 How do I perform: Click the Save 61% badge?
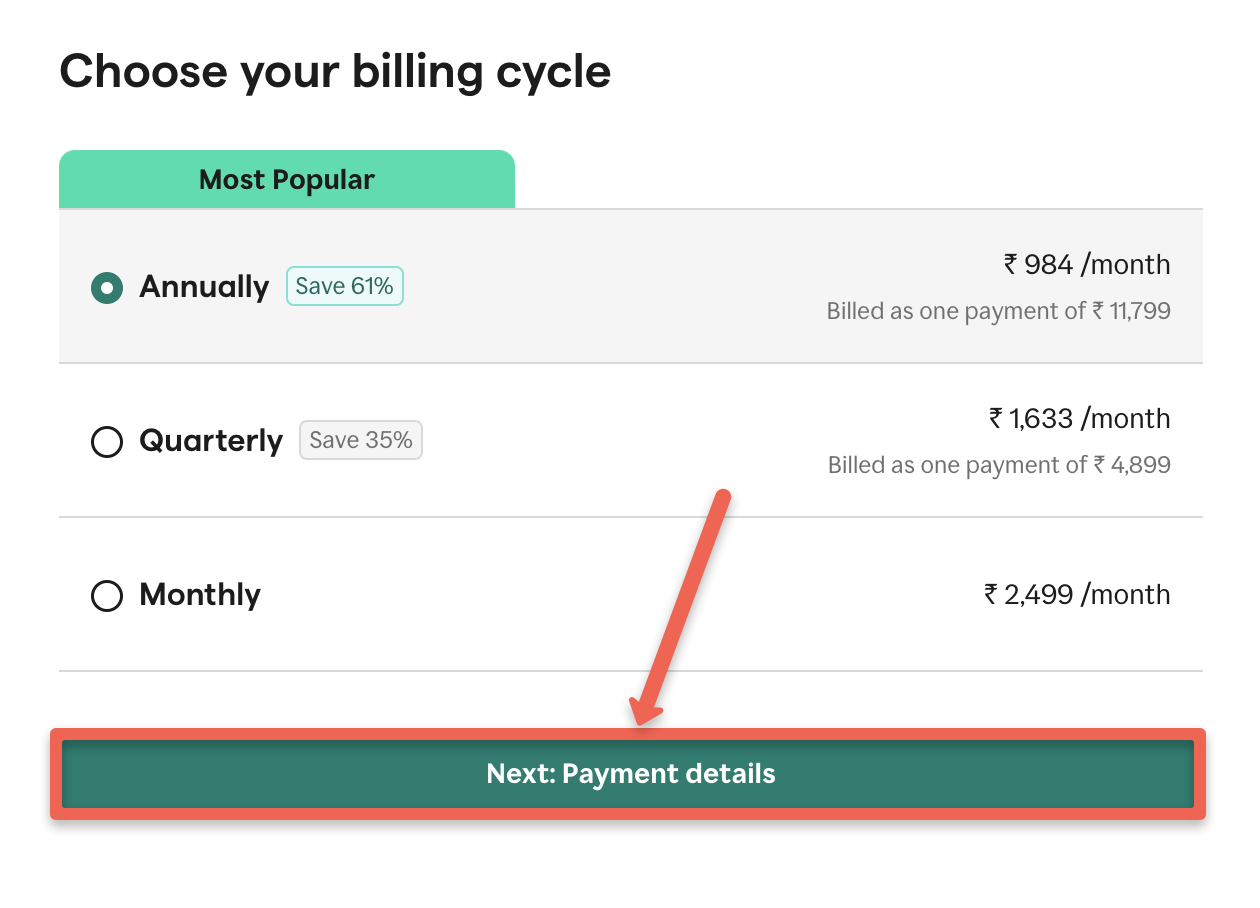[x=344, y=286]
